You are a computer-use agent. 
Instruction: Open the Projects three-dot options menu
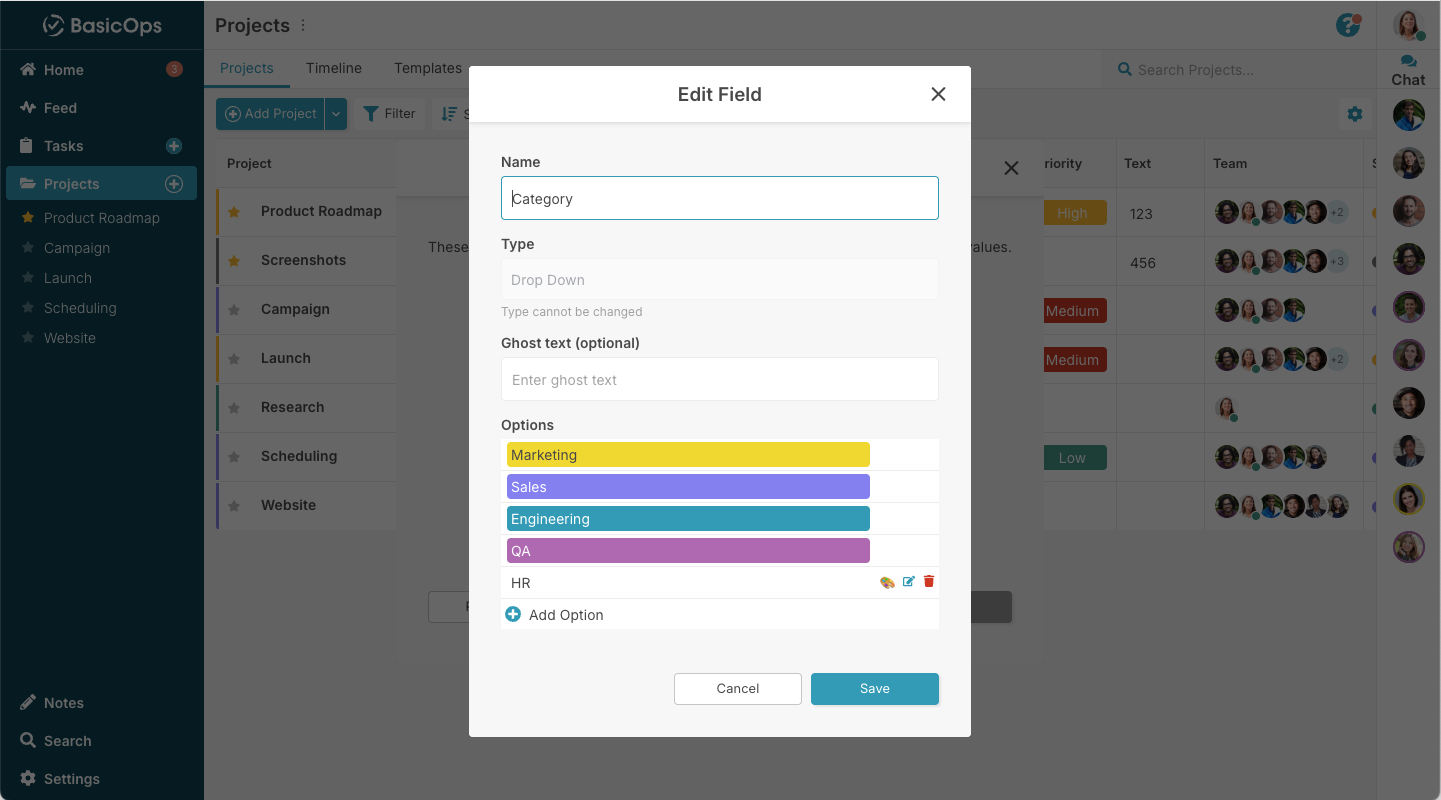(x=304, y=26)
